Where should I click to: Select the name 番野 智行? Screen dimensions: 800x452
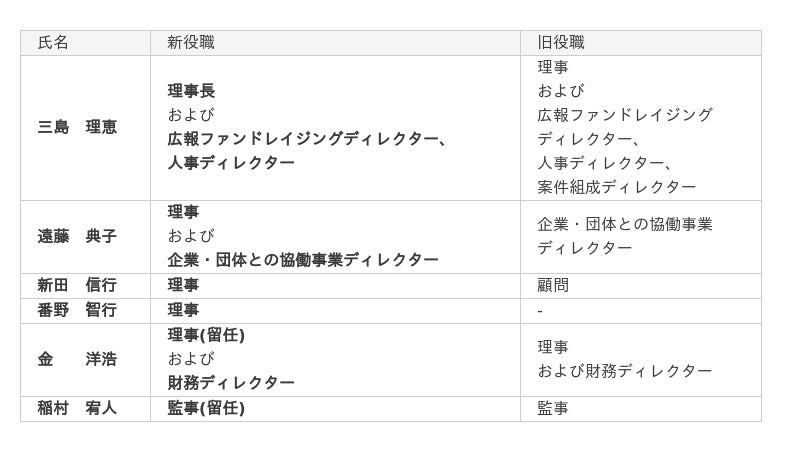pos(77,310)
